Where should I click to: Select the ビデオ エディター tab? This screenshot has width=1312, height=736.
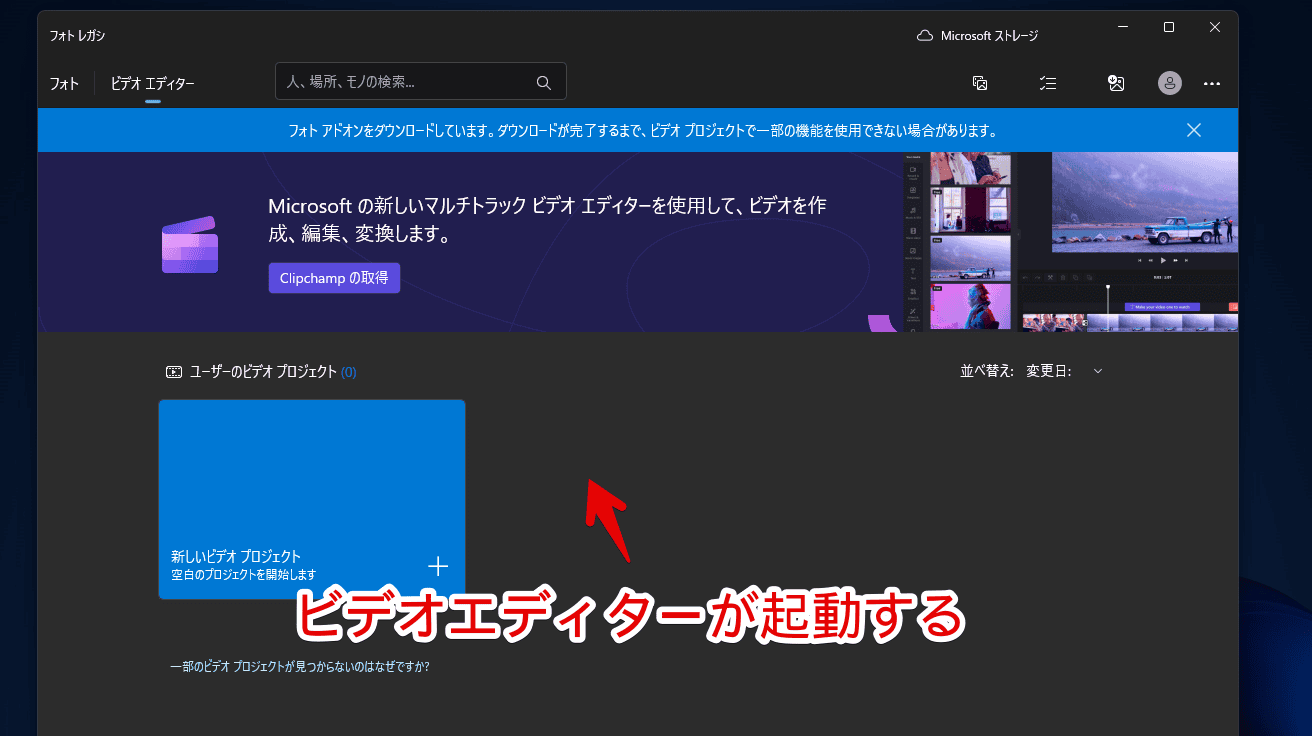(152, 84)
